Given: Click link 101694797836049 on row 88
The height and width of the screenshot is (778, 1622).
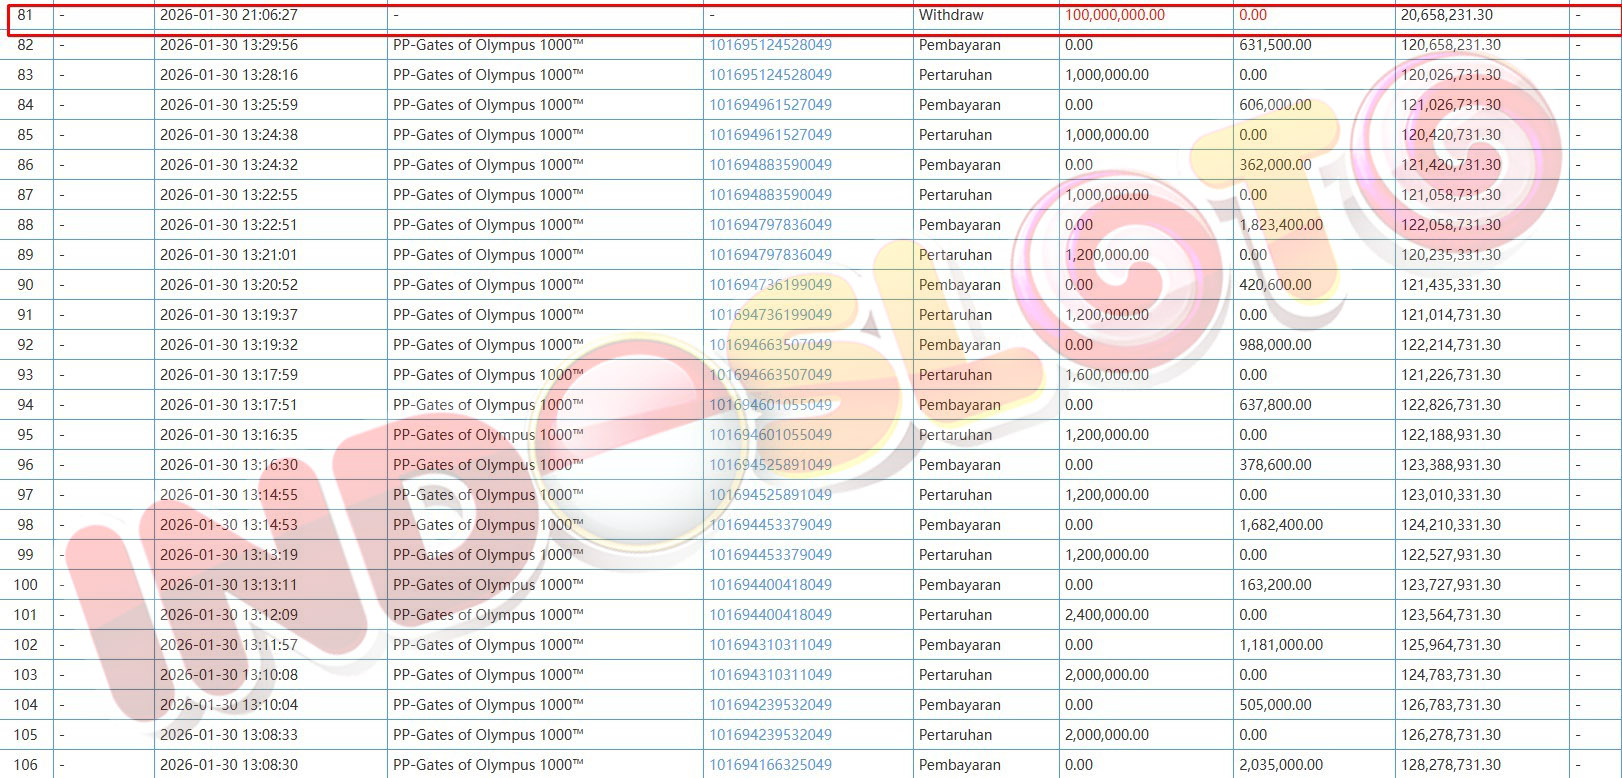Looking at the screenshot, I should point(770,225).
